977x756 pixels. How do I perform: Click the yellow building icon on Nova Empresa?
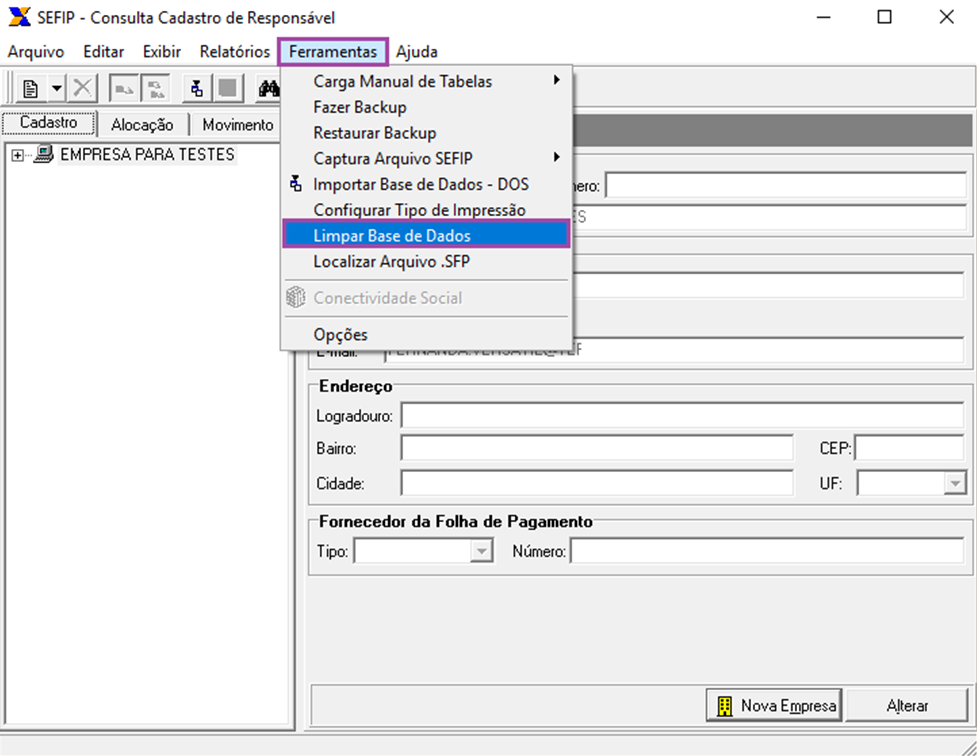click(724, 706)
